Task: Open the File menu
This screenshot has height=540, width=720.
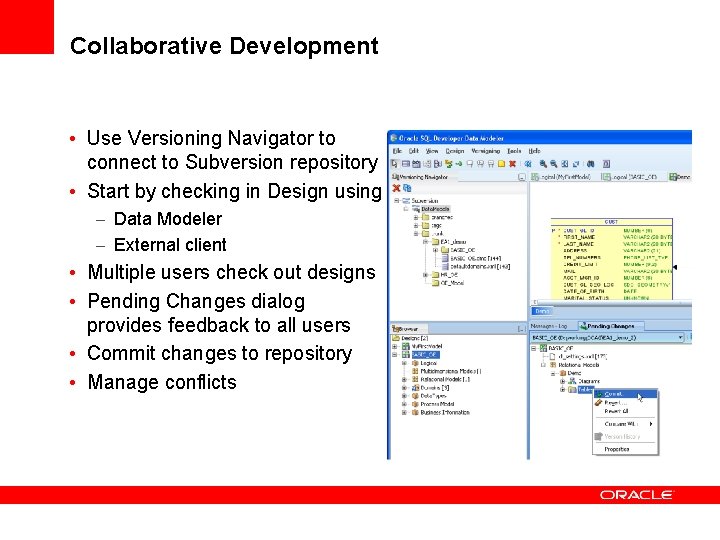Action: [397, 151]
